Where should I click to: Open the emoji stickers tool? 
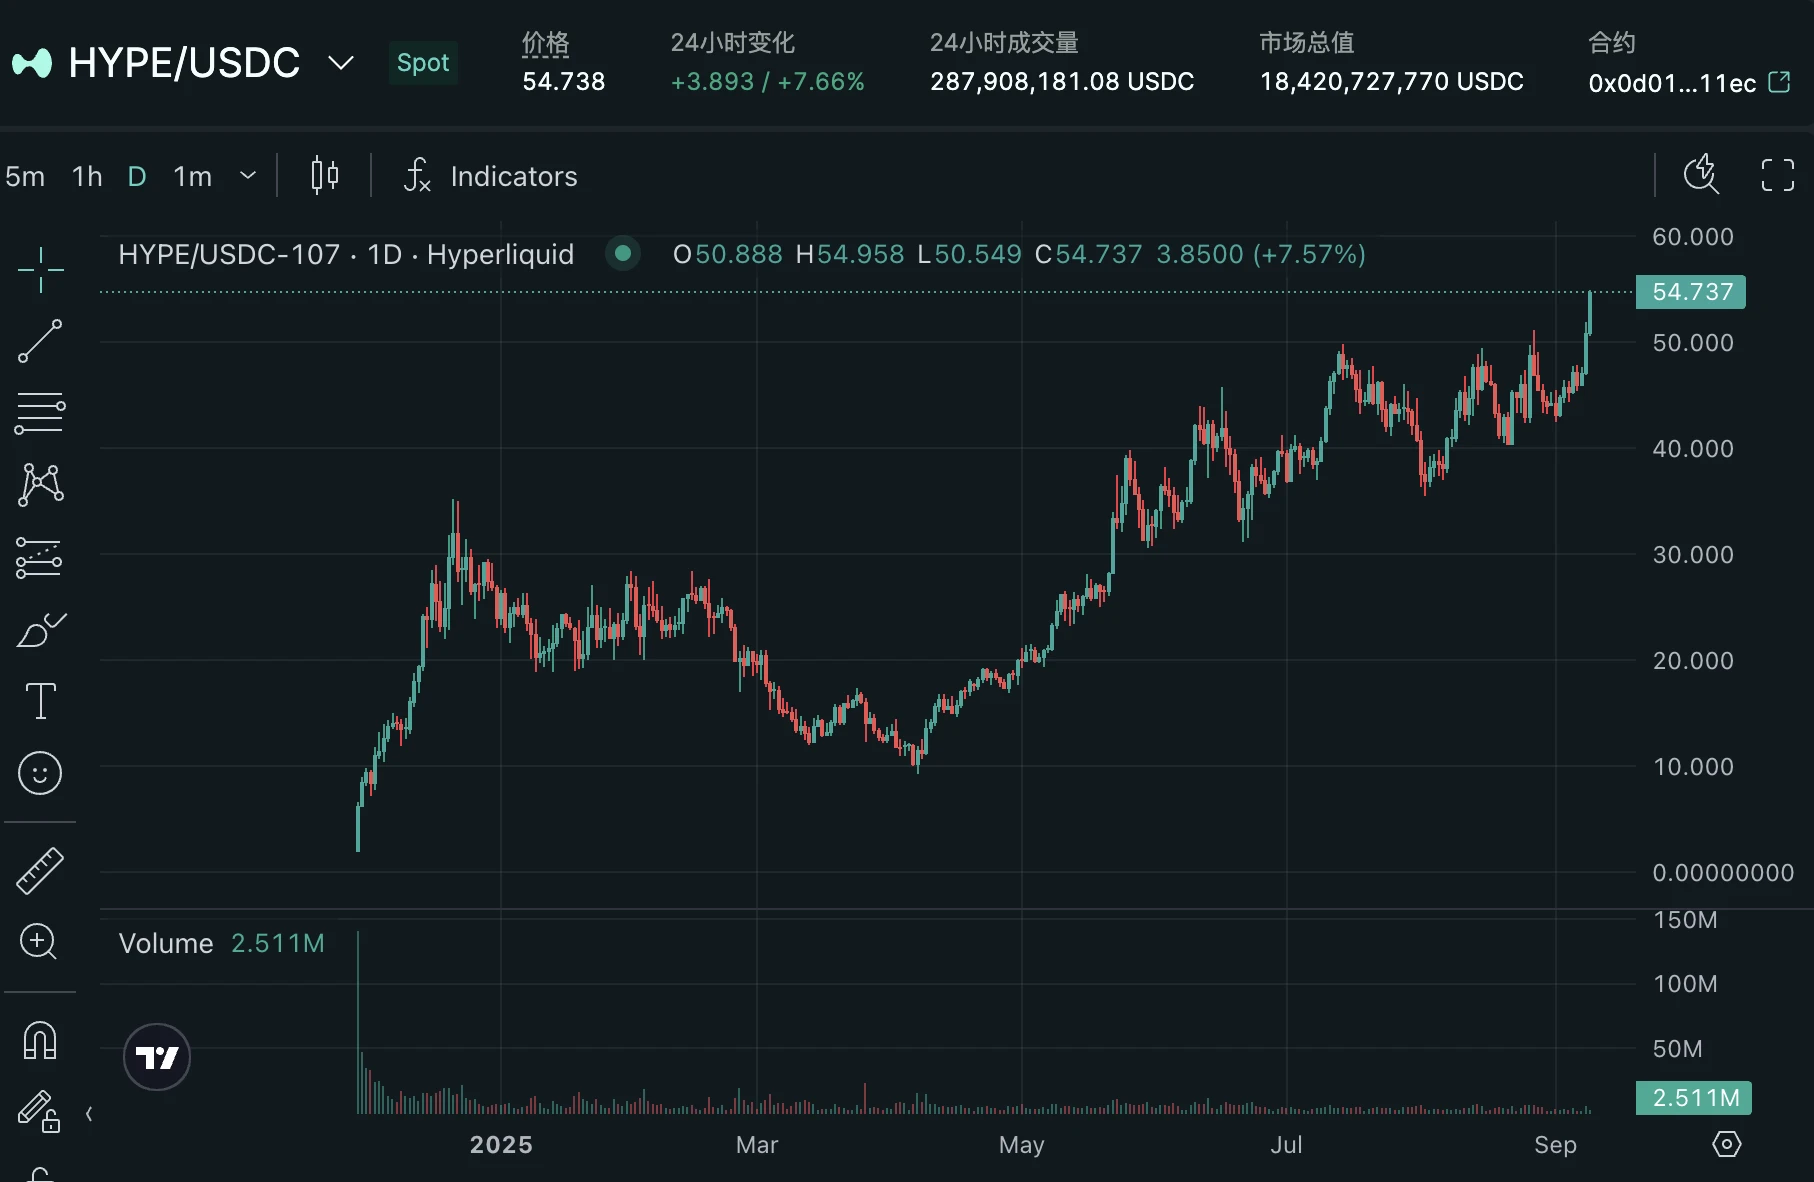click(x=40, y=773)
